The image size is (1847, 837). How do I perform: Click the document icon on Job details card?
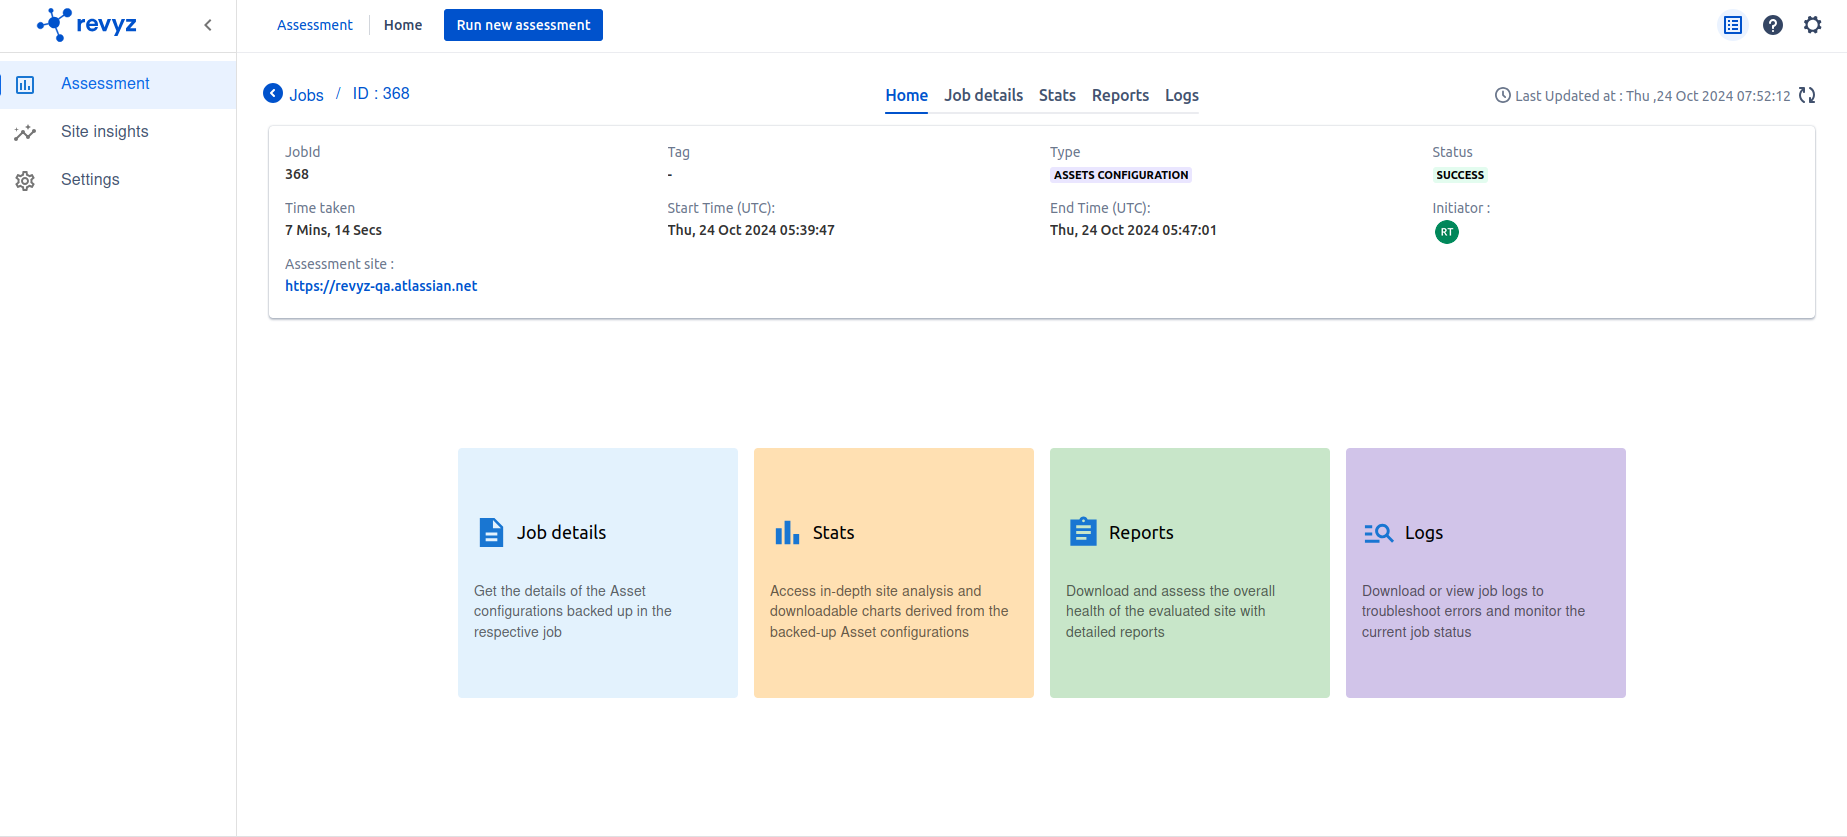pyautogui.click(x=491, y=532)
